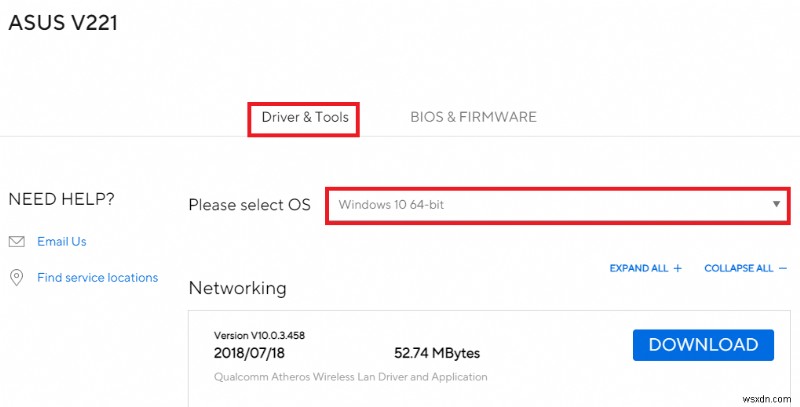Open the Find service locations link

click(97, 277)
